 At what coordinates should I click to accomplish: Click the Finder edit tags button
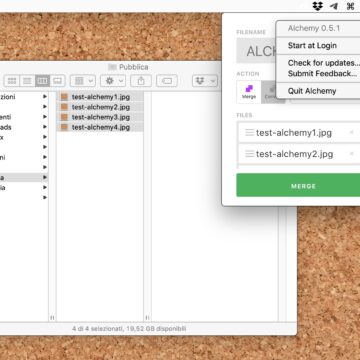click(167, 81)
